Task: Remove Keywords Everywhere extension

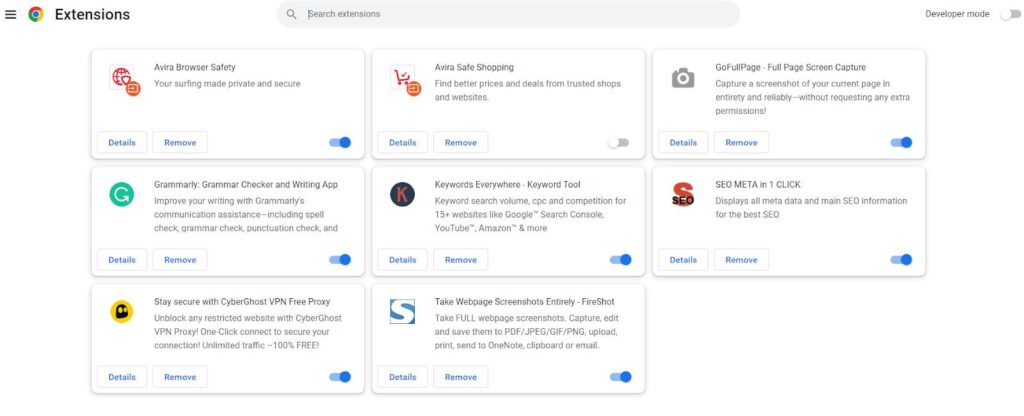Action: 461,259
